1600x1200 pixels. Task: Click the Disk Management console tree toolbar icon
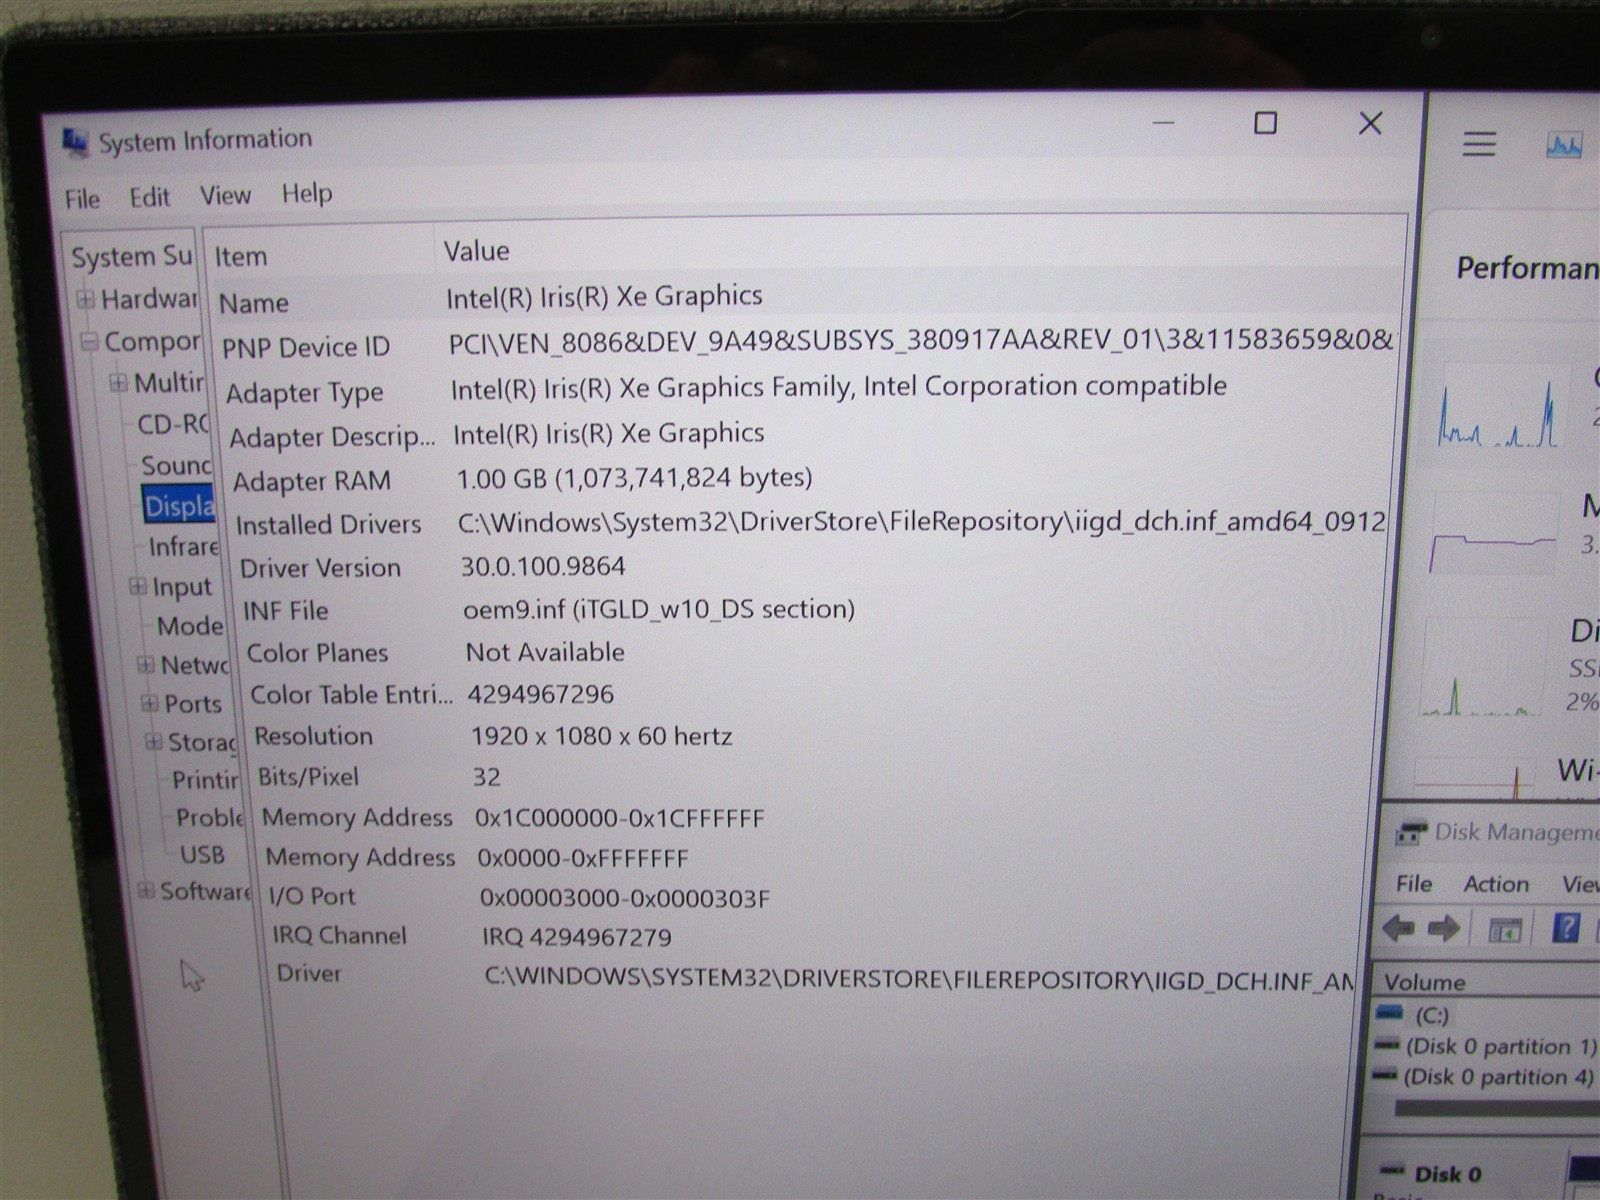tap(1504, 930)
